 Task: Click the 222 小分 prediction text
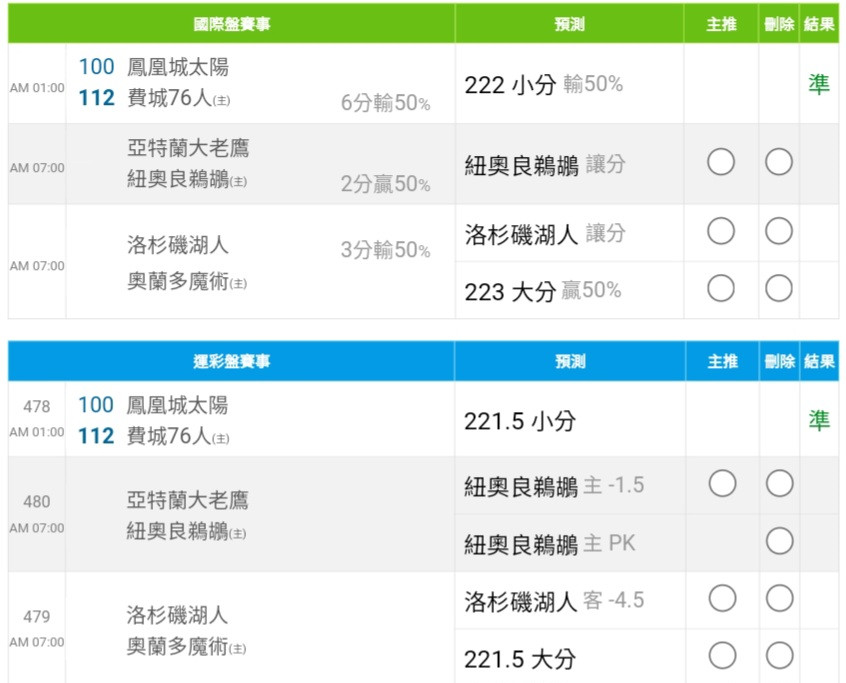pyautogui.click(x=509, y=85)
